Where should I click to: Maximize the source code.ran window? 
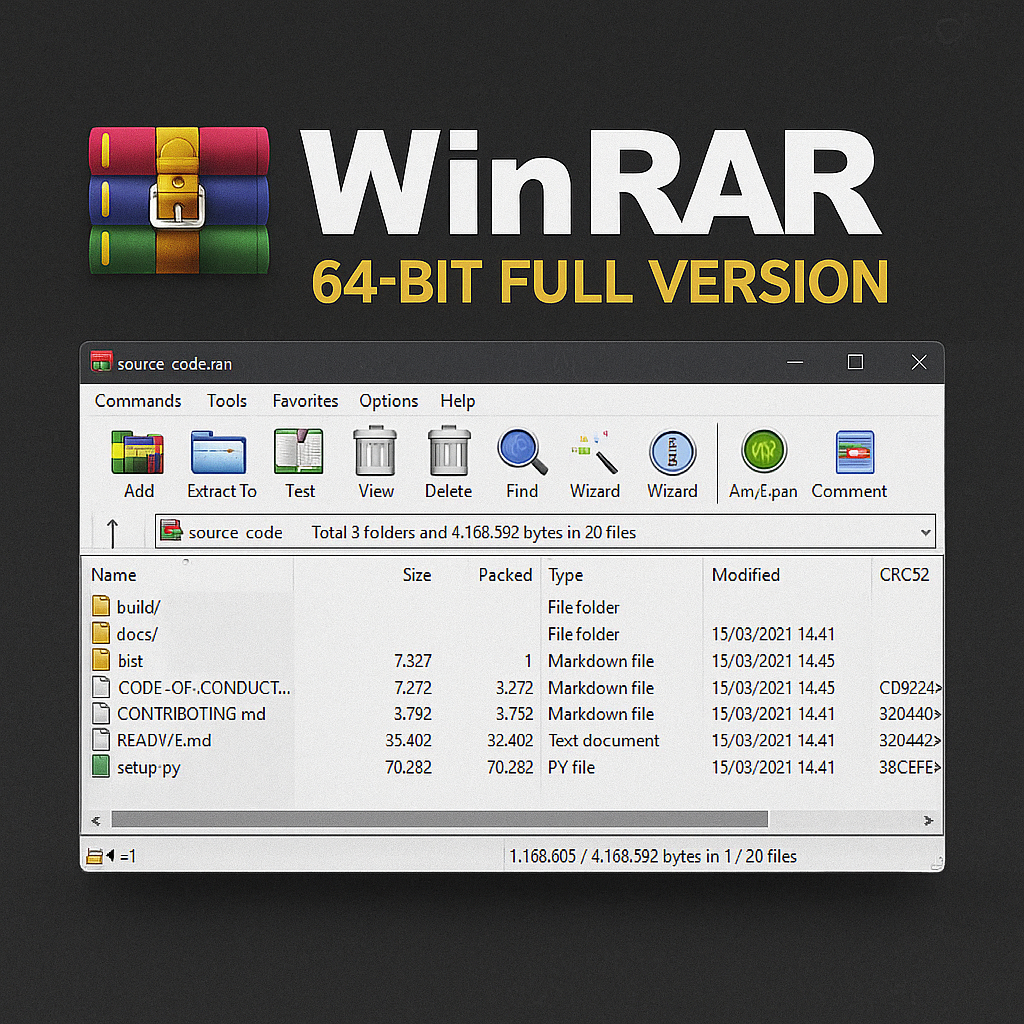pos(856,362)
